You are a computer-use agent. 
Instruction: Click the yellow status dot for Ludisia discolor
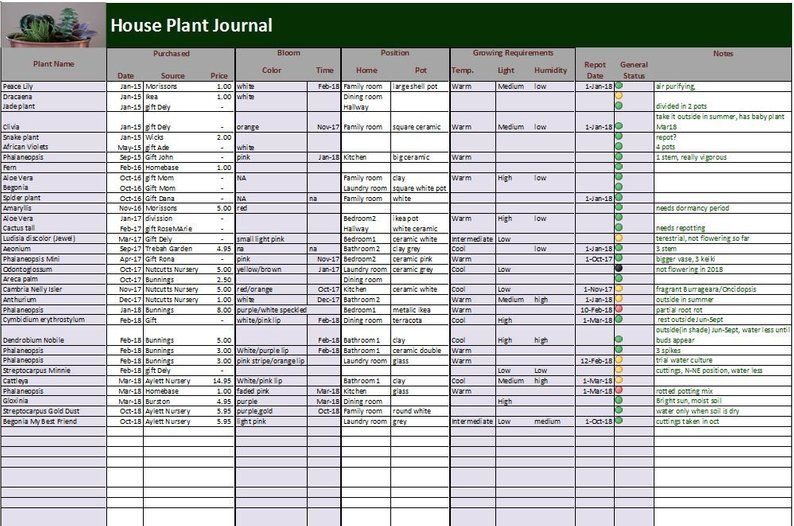click(x=618, y=238)
